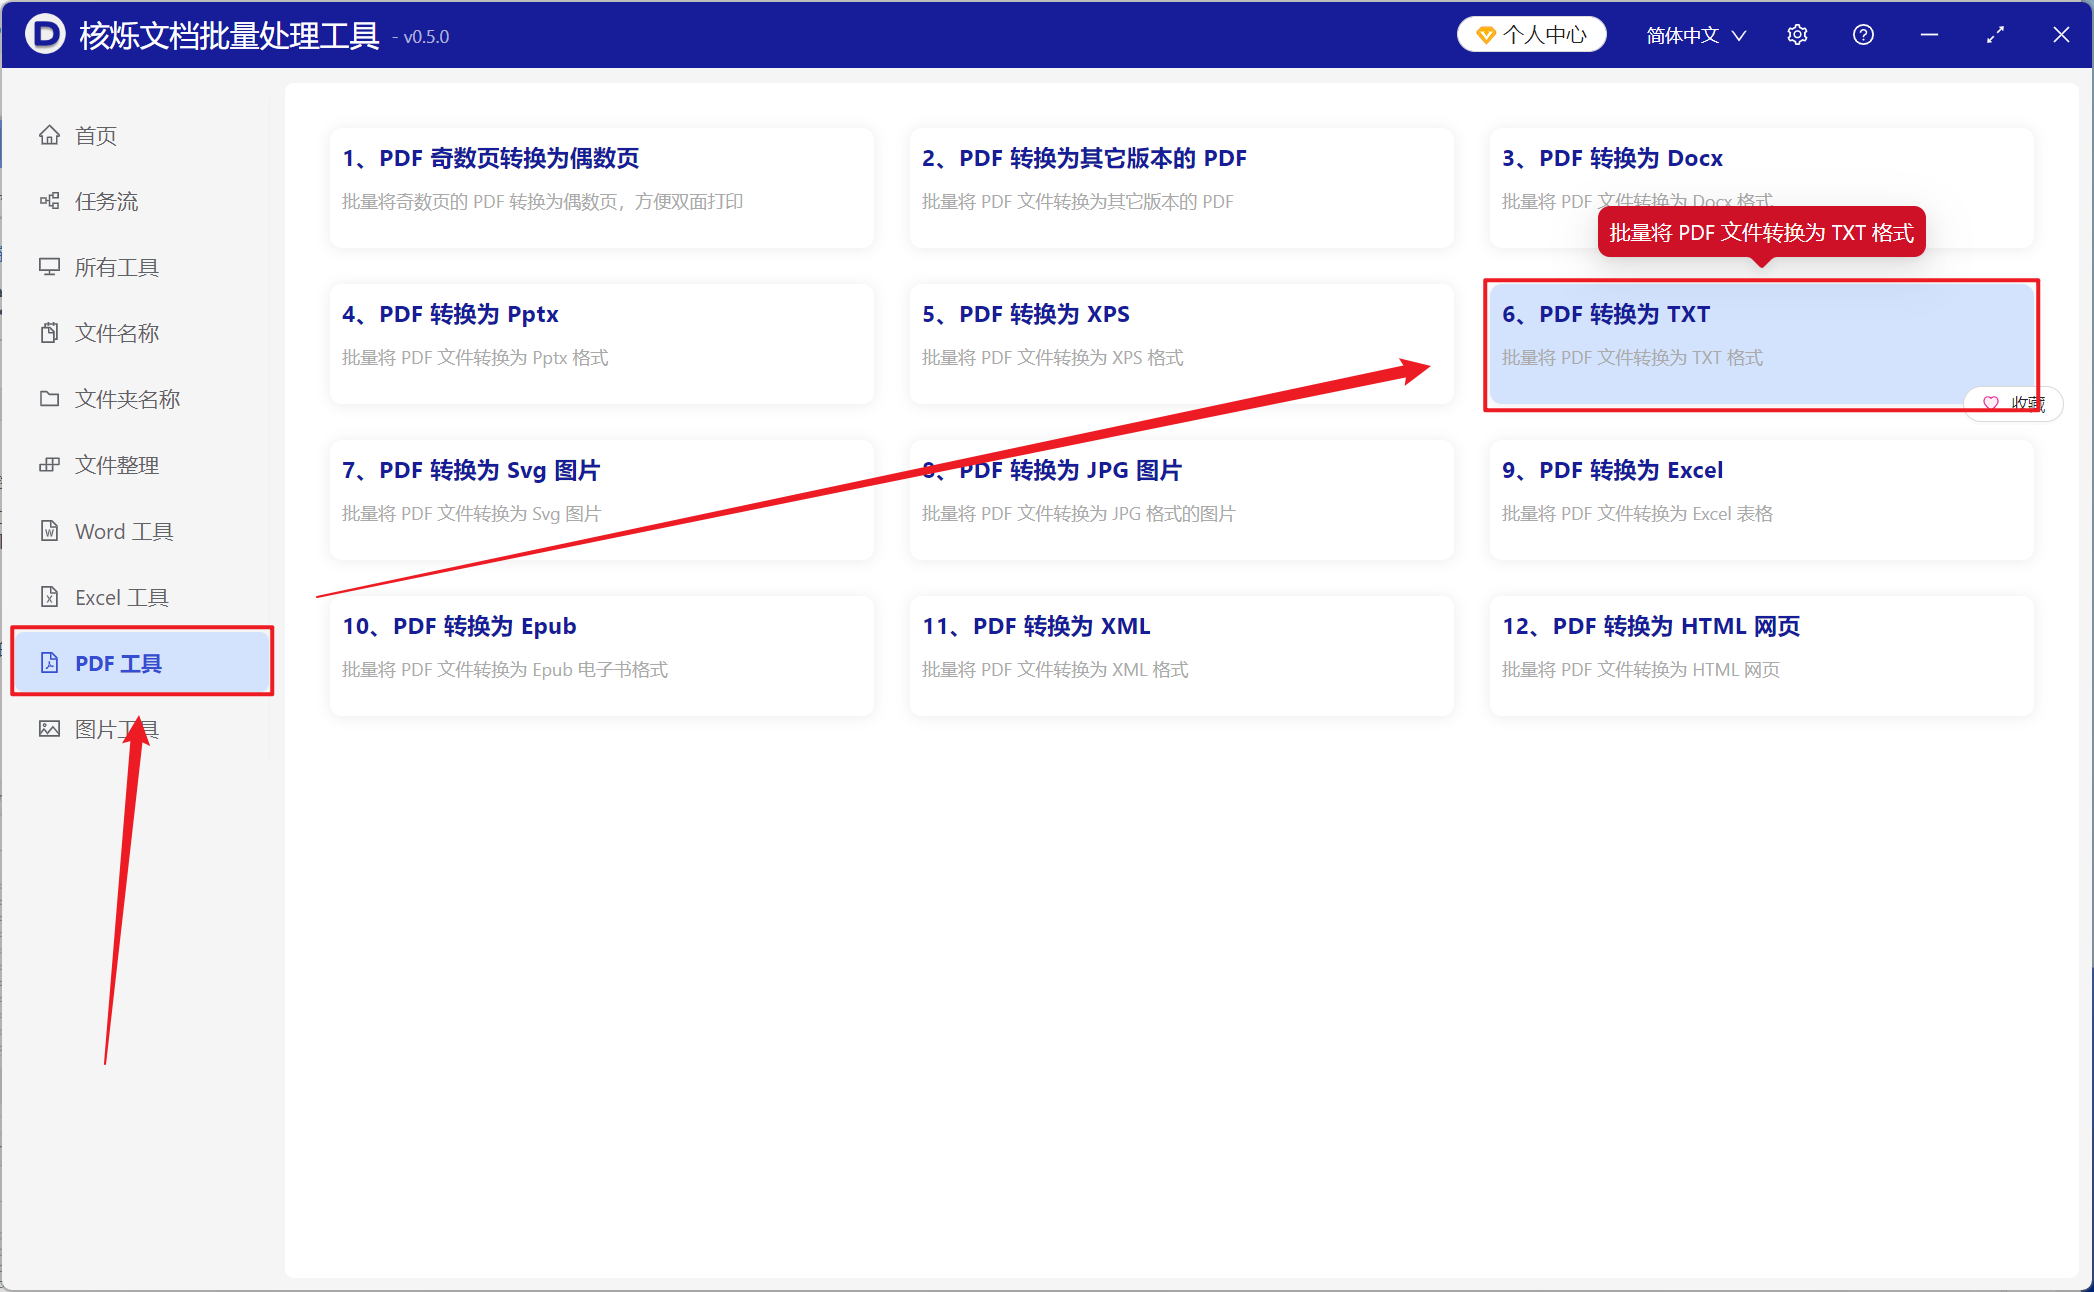Open PDF 转换为其它版本的 PDF tool
The width and height of the screenshot is (2094, 1292).
(1181, 188)
